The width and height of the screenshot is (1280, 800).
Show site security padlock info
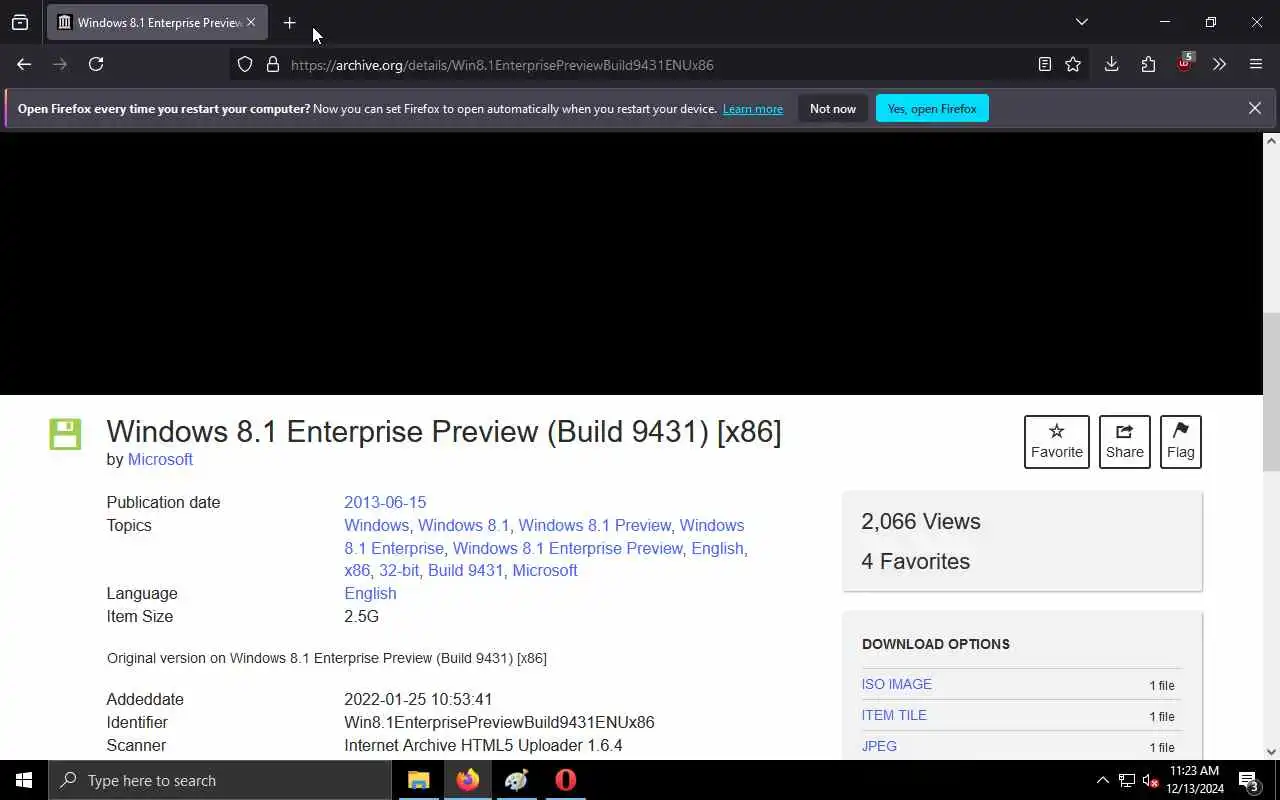coord(272,64)
